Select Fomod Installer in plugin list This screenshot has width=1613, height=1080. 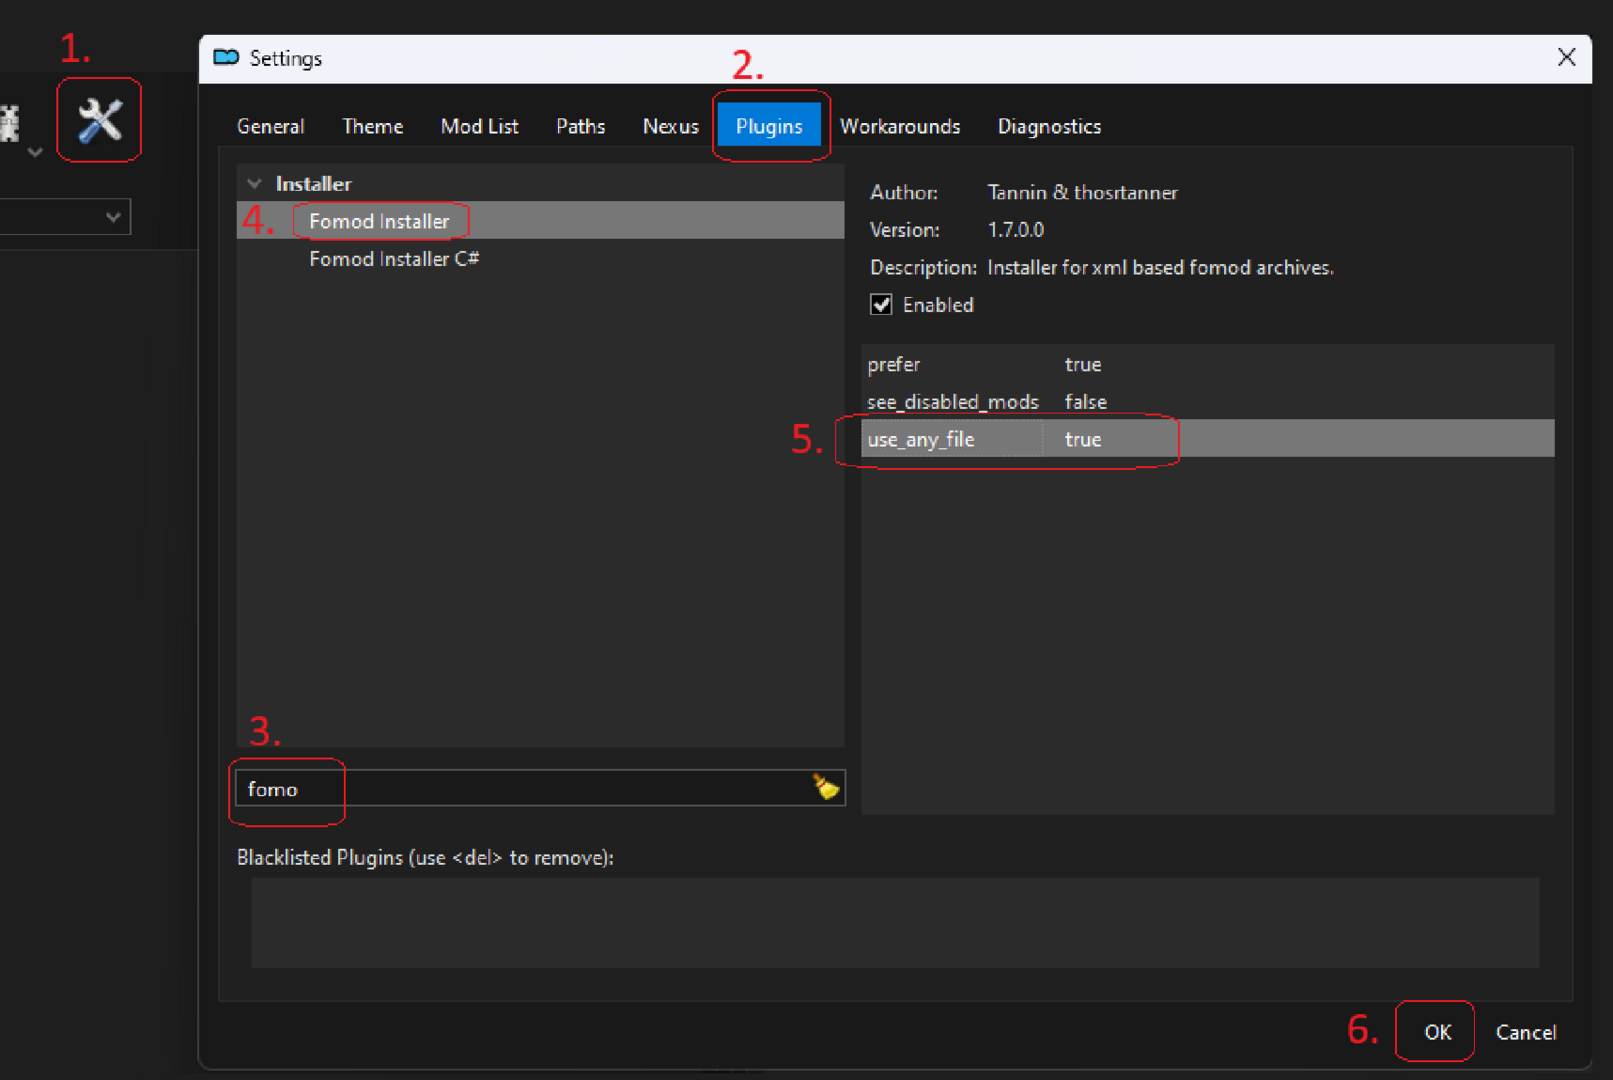[540, 221]
